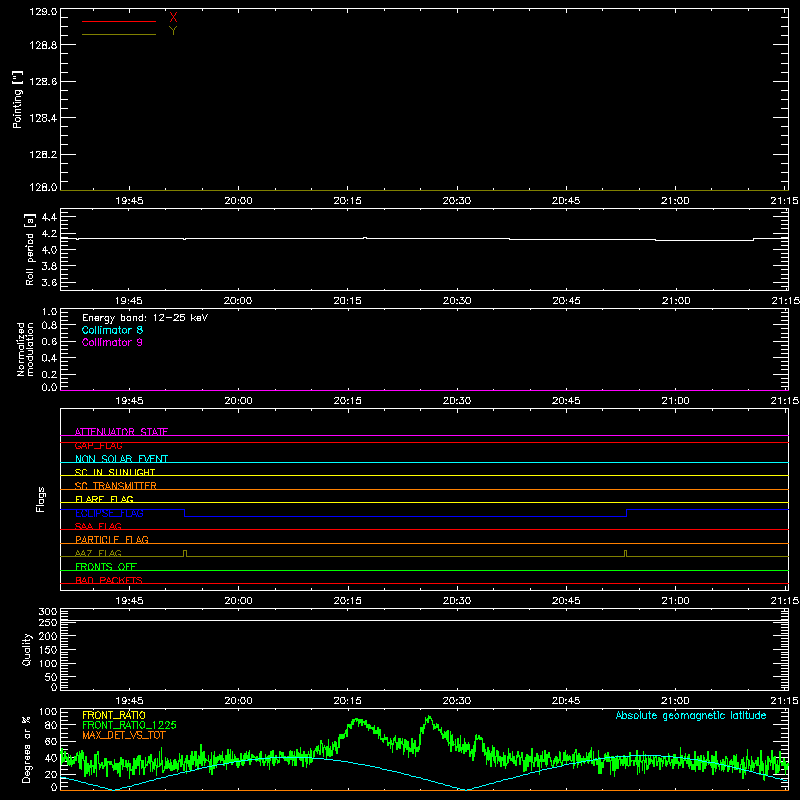Click the second green FRONT_RATIO_1225 peak

point(429,717)
